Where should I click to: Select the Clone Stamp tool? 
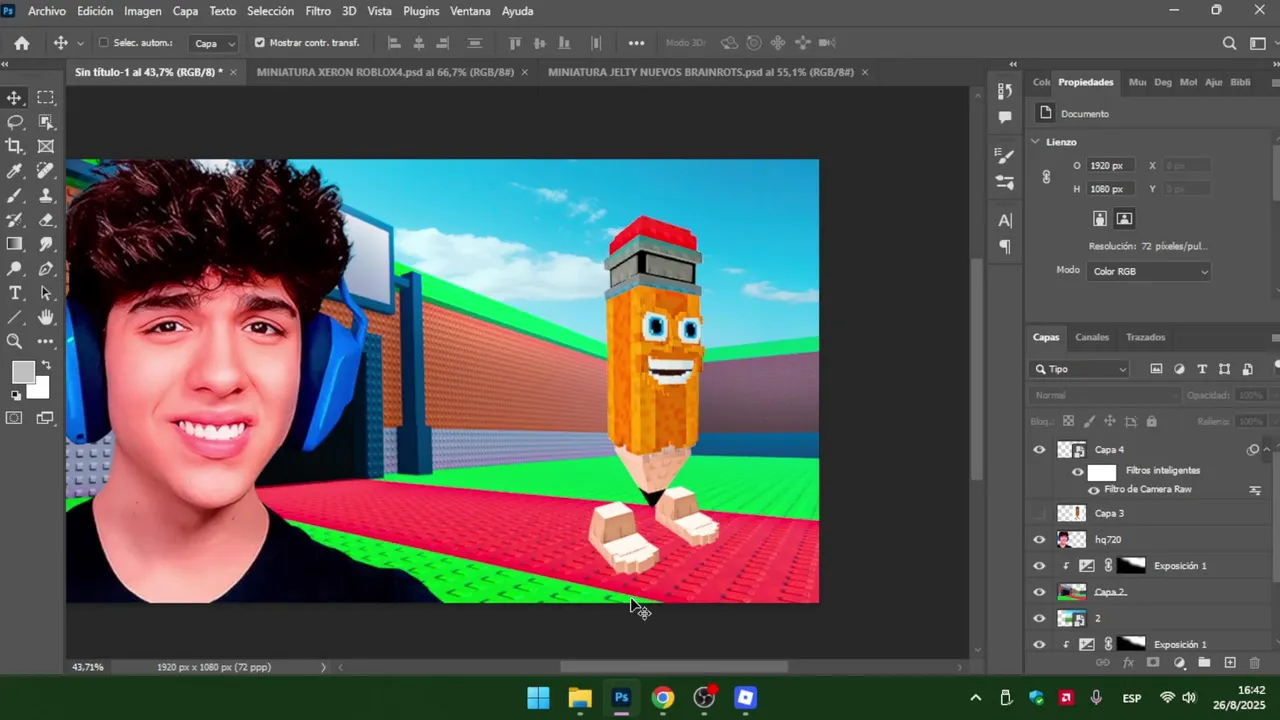click(x=46, y=196)
